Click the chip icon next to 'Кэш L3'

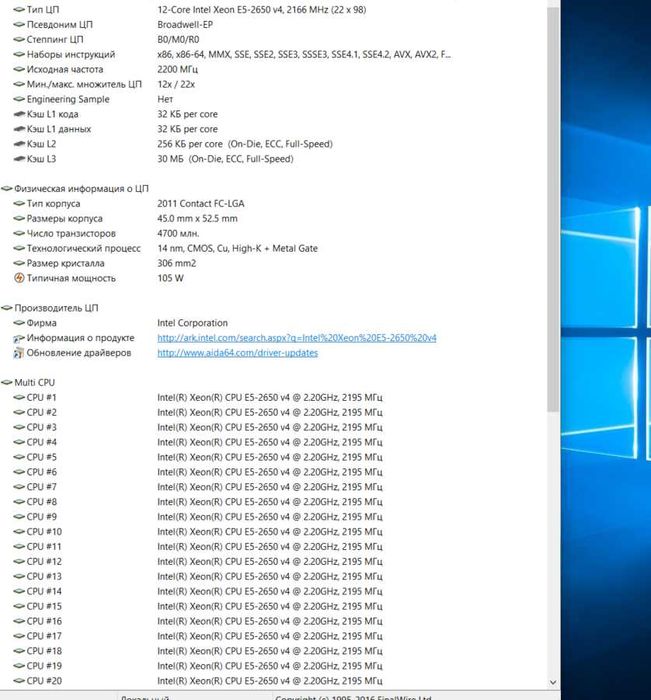(19, 158)
